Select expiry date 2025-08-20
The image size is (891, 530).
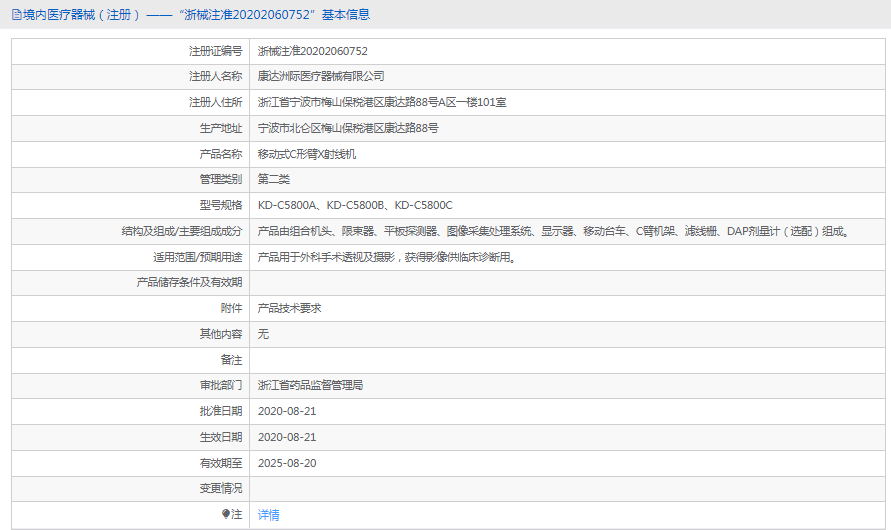click(287, 464)
